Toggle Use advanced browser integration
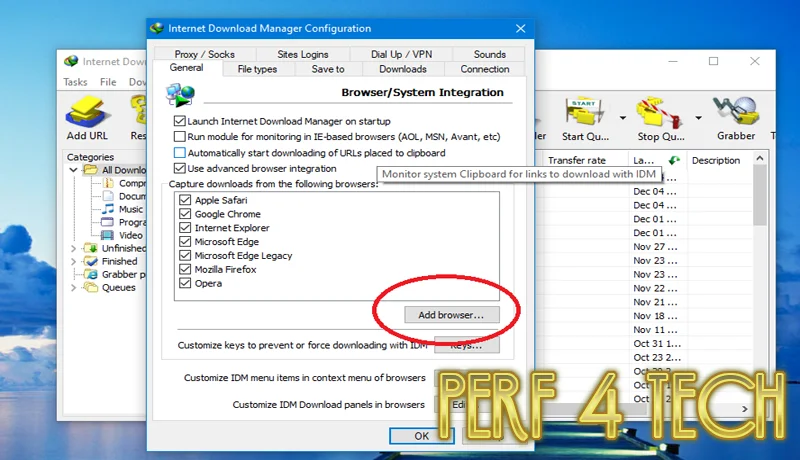Screen dimensions: 800x460 tap(179, 168)
